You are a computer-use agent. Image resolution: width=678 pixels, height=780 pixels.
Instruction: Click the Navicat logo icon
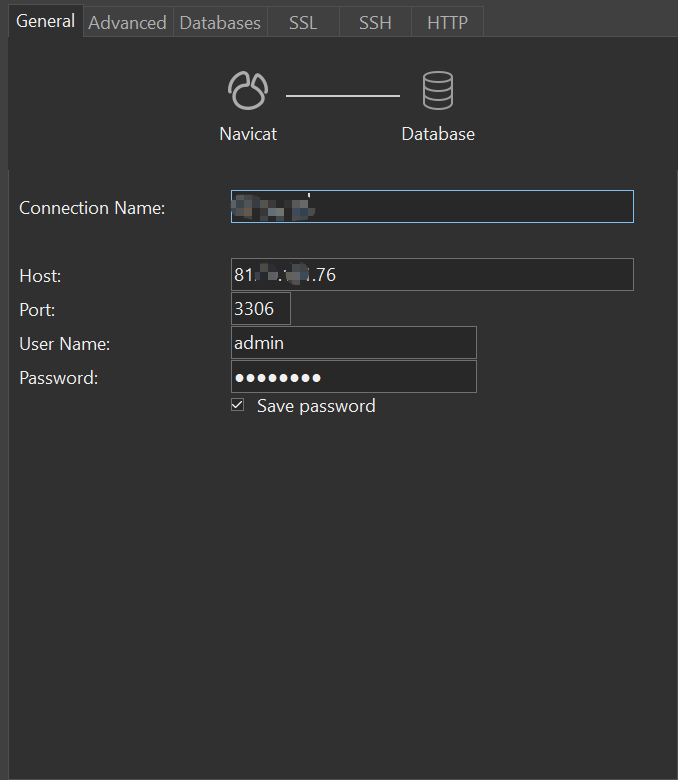click(248, 91)
